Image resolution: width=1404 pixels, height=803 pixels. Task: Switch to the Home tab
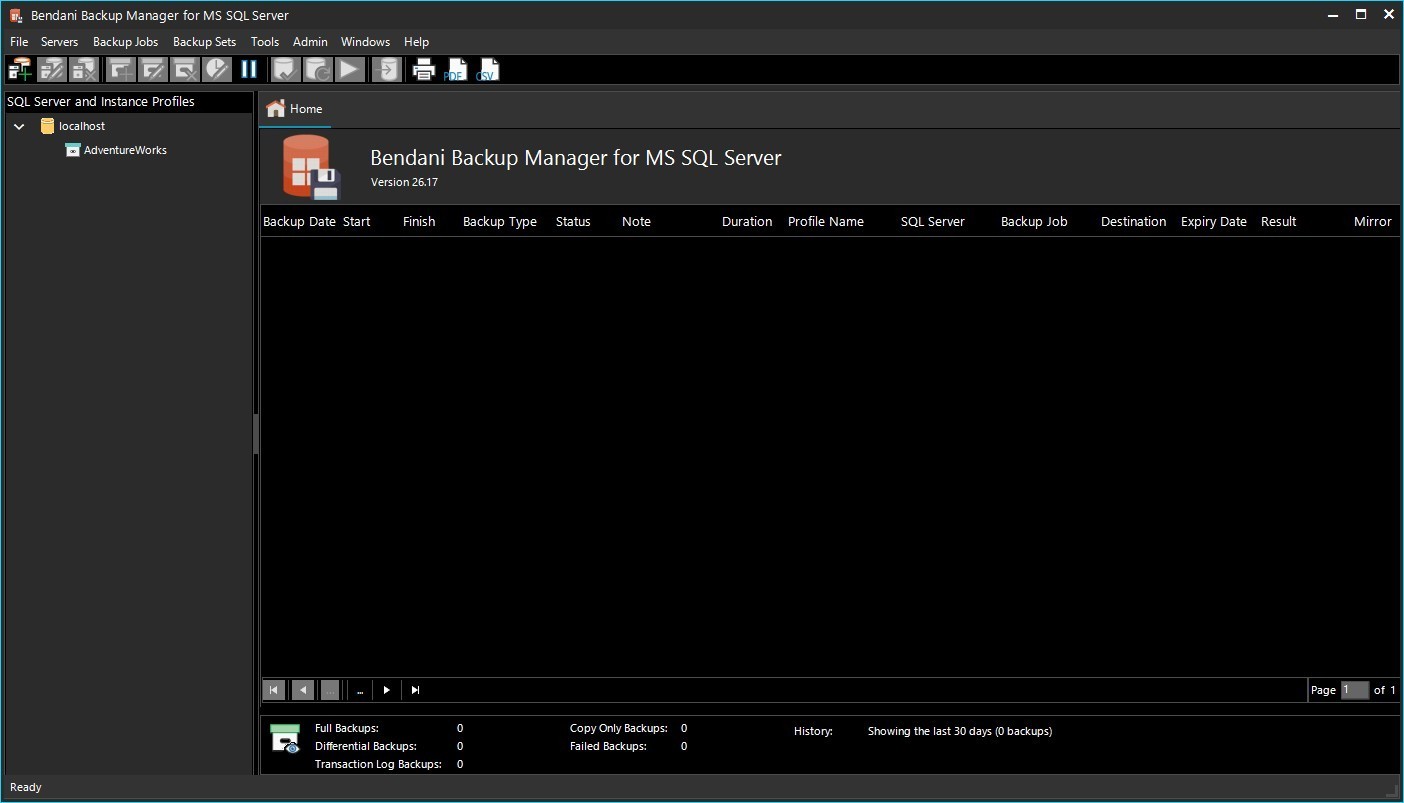(295, 109)
